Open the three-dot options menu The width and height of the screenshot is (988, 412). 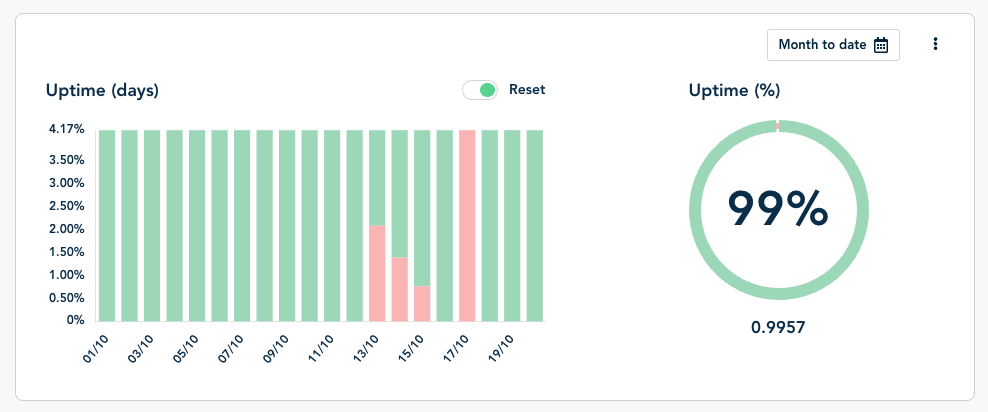(x=935, y=44)
